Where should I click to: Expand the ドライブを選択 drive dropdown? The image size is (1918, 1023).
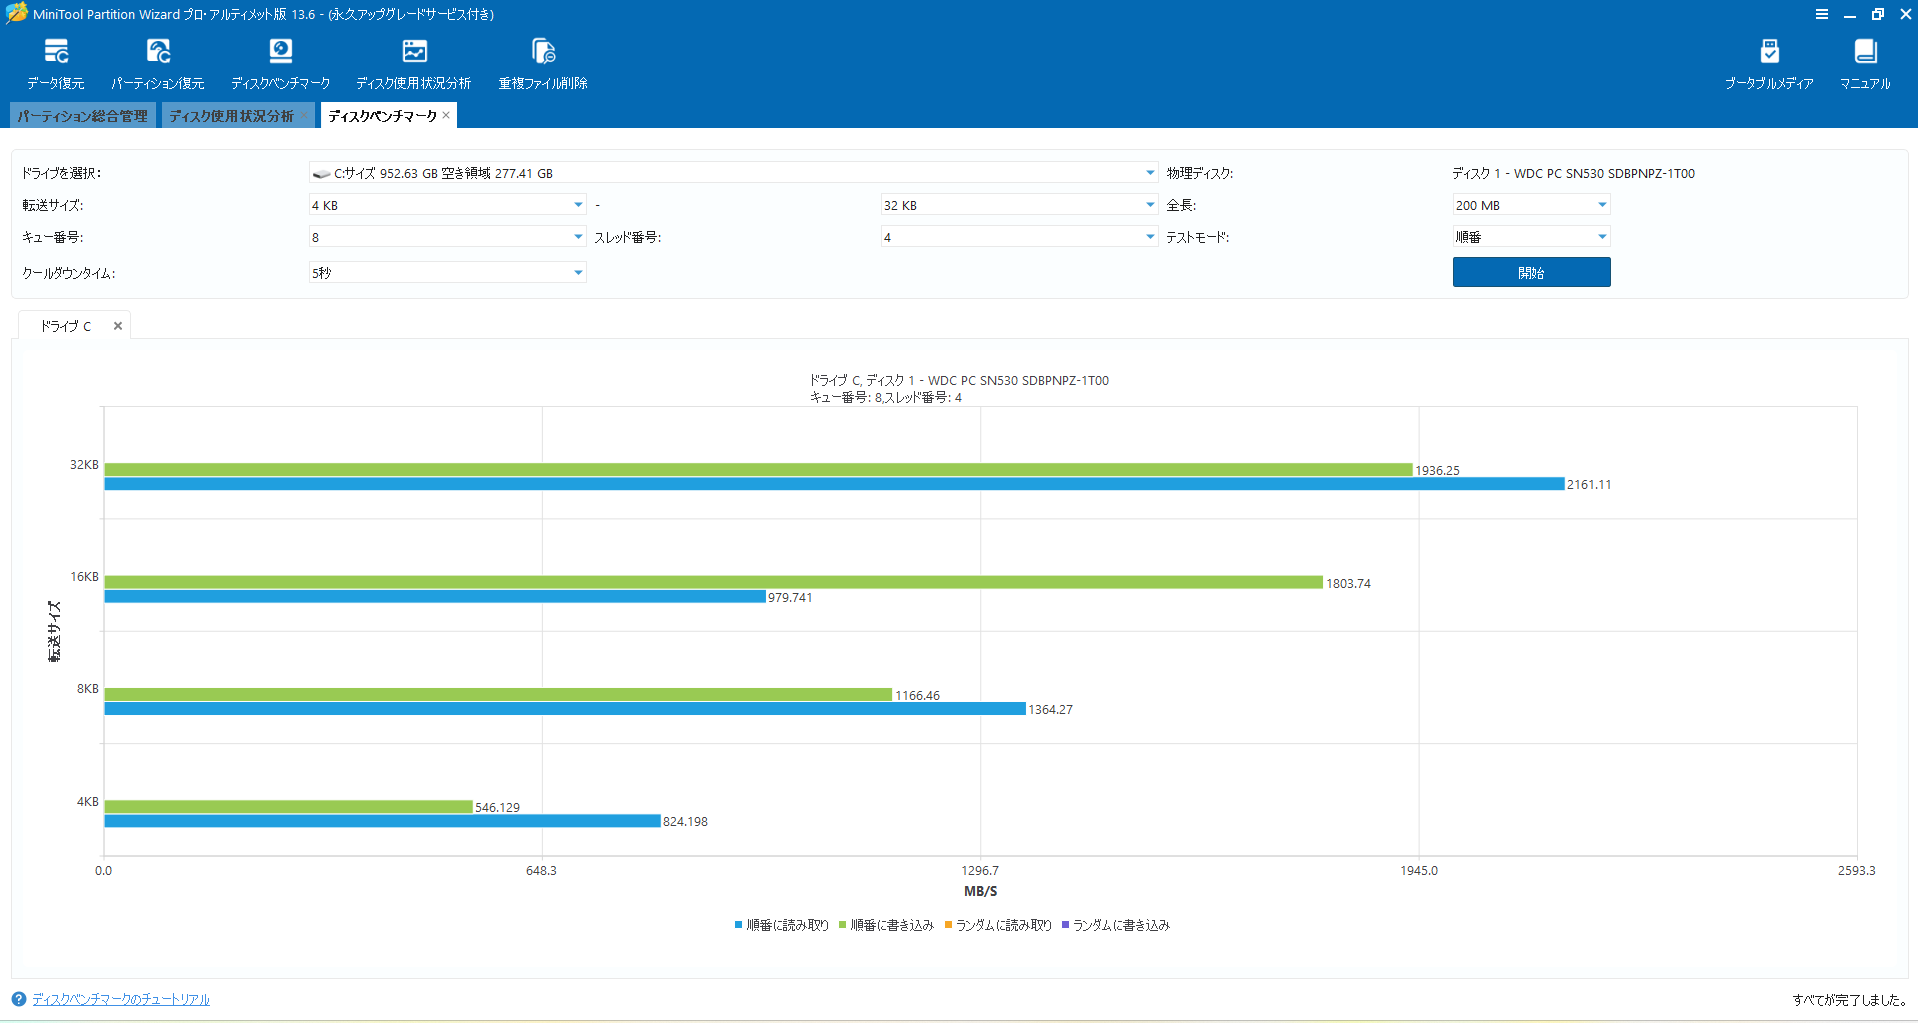coord(733,173)
